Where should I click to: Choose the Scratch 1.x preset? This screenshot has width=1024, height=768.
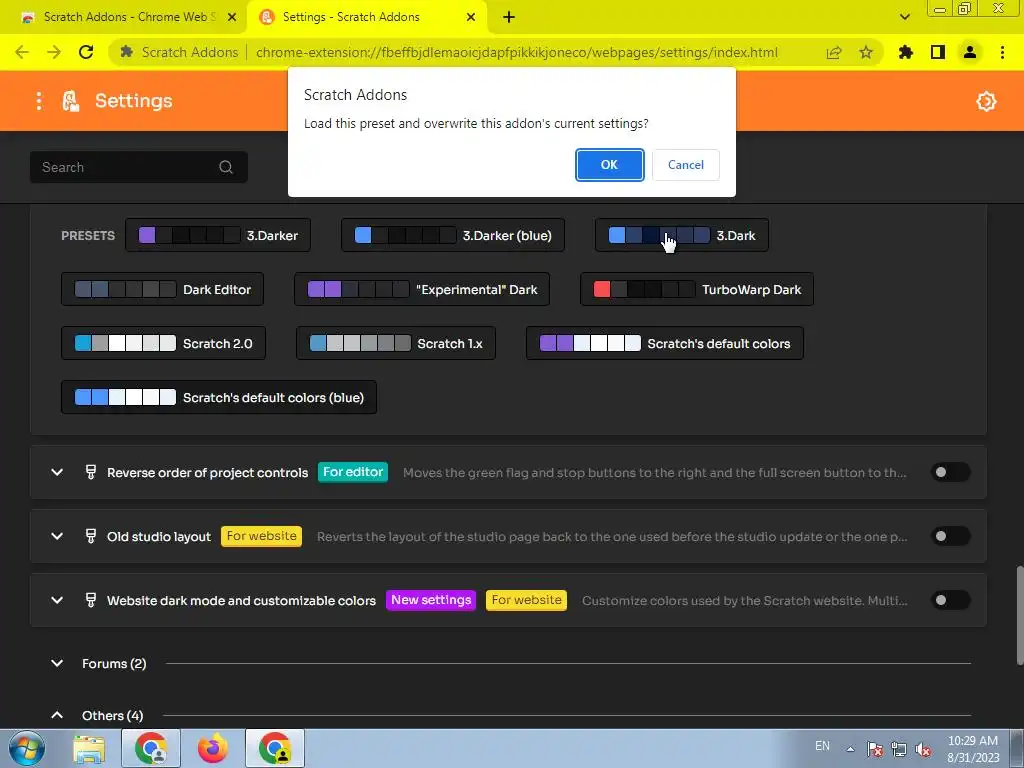396,344
